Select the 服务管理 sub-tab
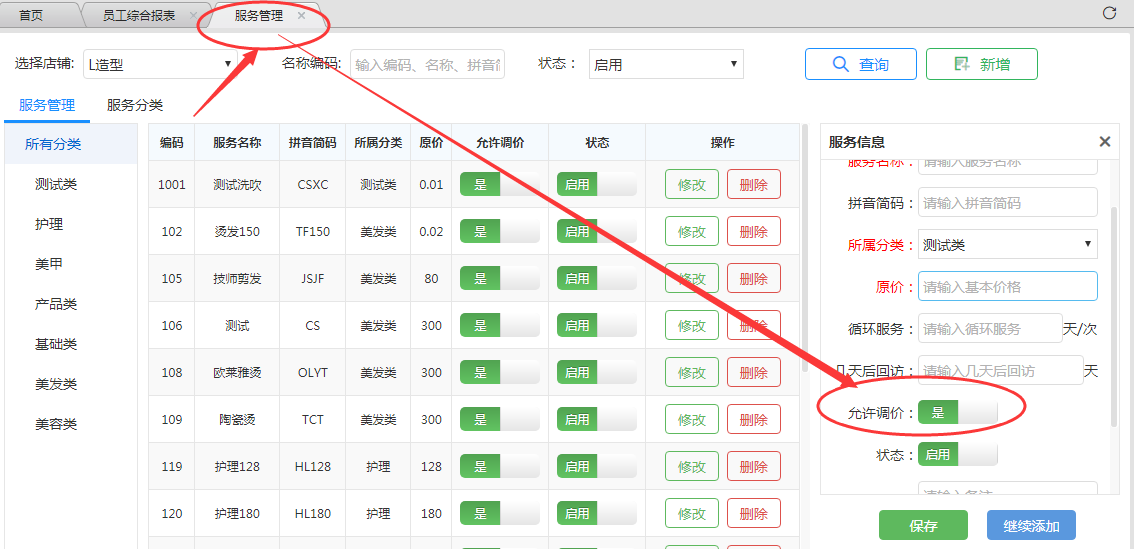Screen dimensions: 1134x549 47,106
